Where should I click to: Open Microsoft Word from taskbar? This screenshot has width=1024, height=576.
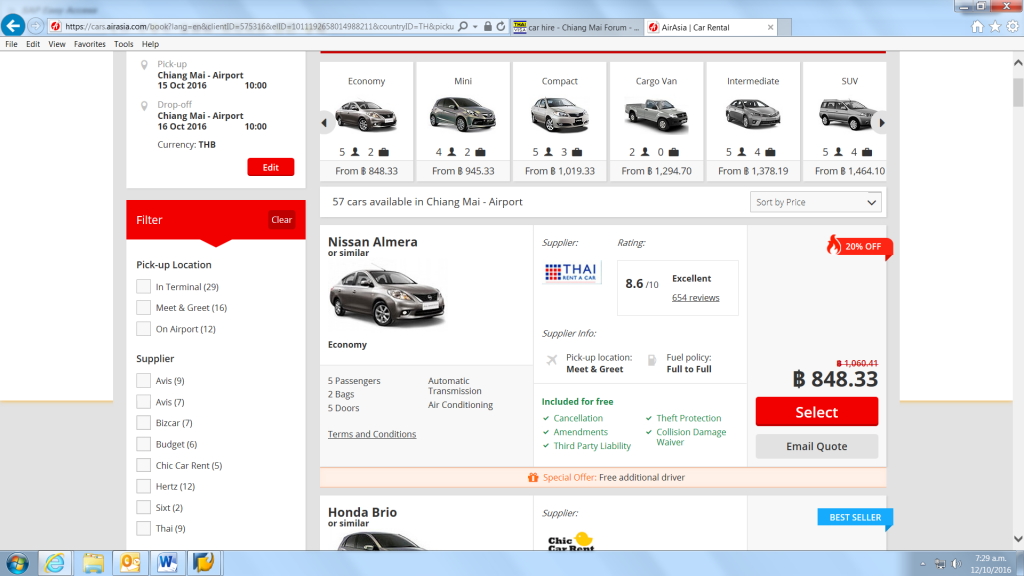pos(167,563)
